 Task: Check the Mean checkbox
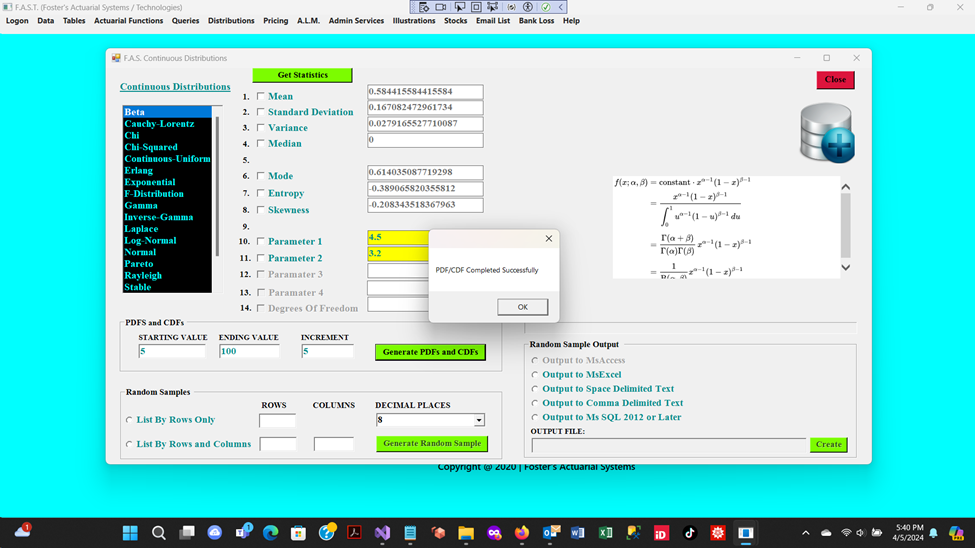point(261,97)
